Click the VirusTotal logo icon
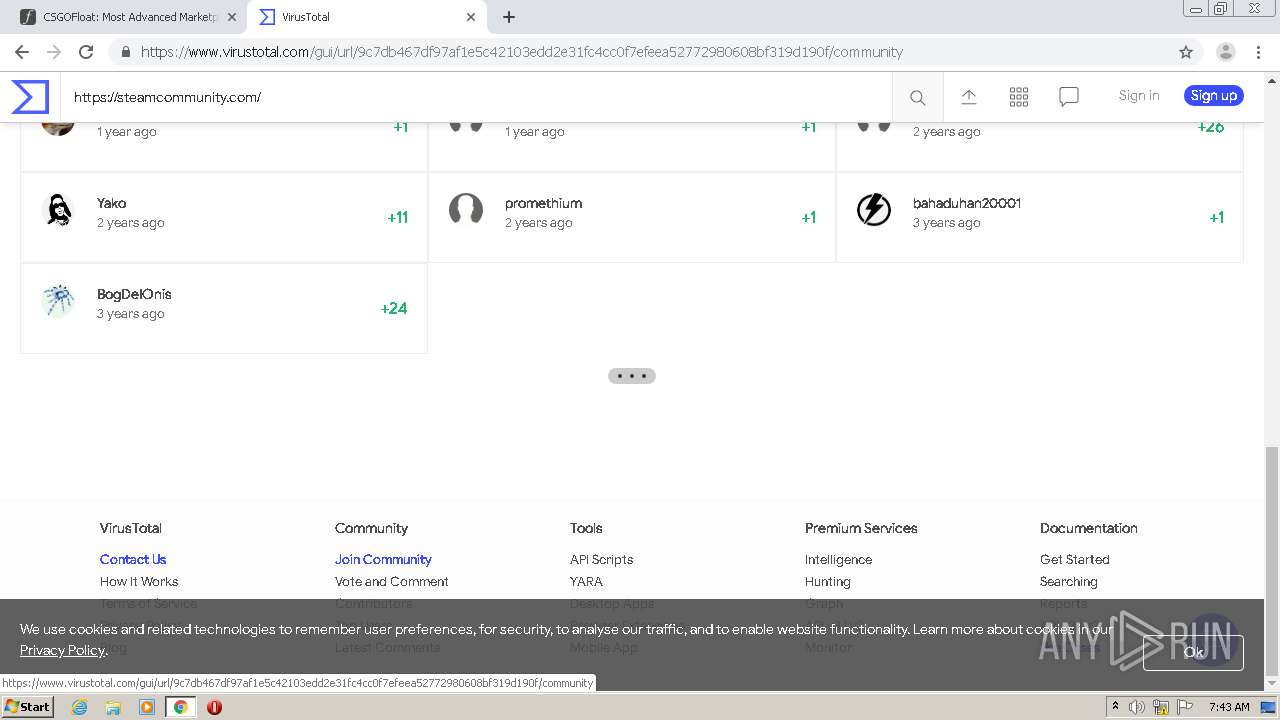 coord(30,97)
